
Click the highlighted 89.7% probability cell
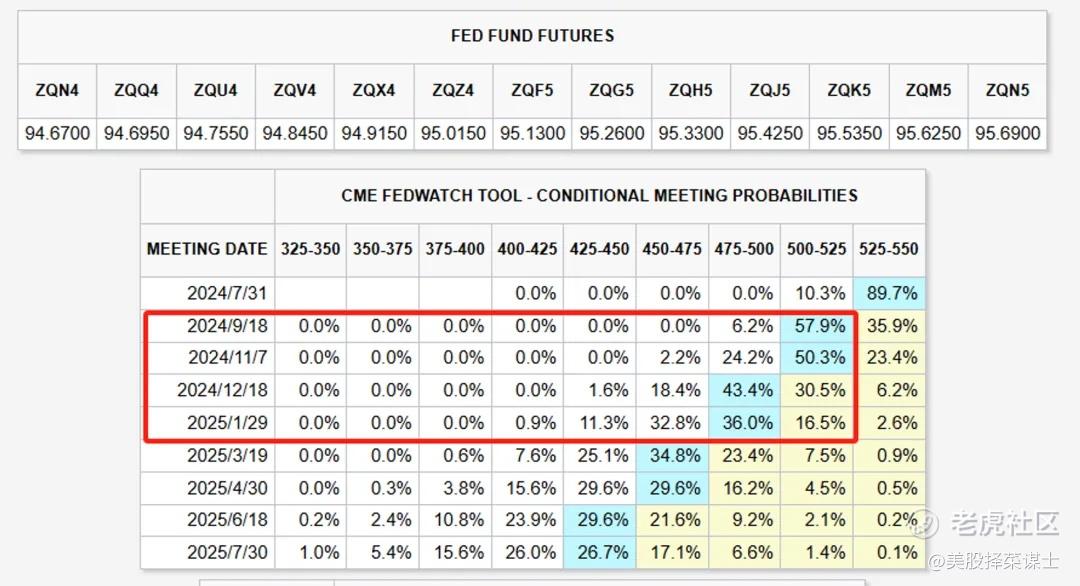tap(889, 293)
